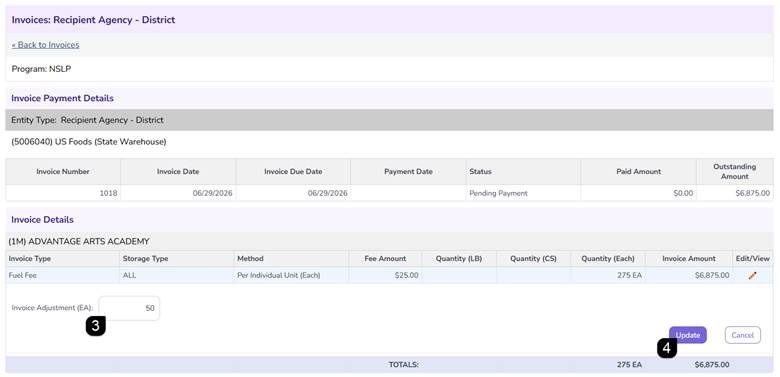Screen dimensions: 780x377
Task: Select the Invoices: Recipient Agency - District title
Action: [93, 20]
